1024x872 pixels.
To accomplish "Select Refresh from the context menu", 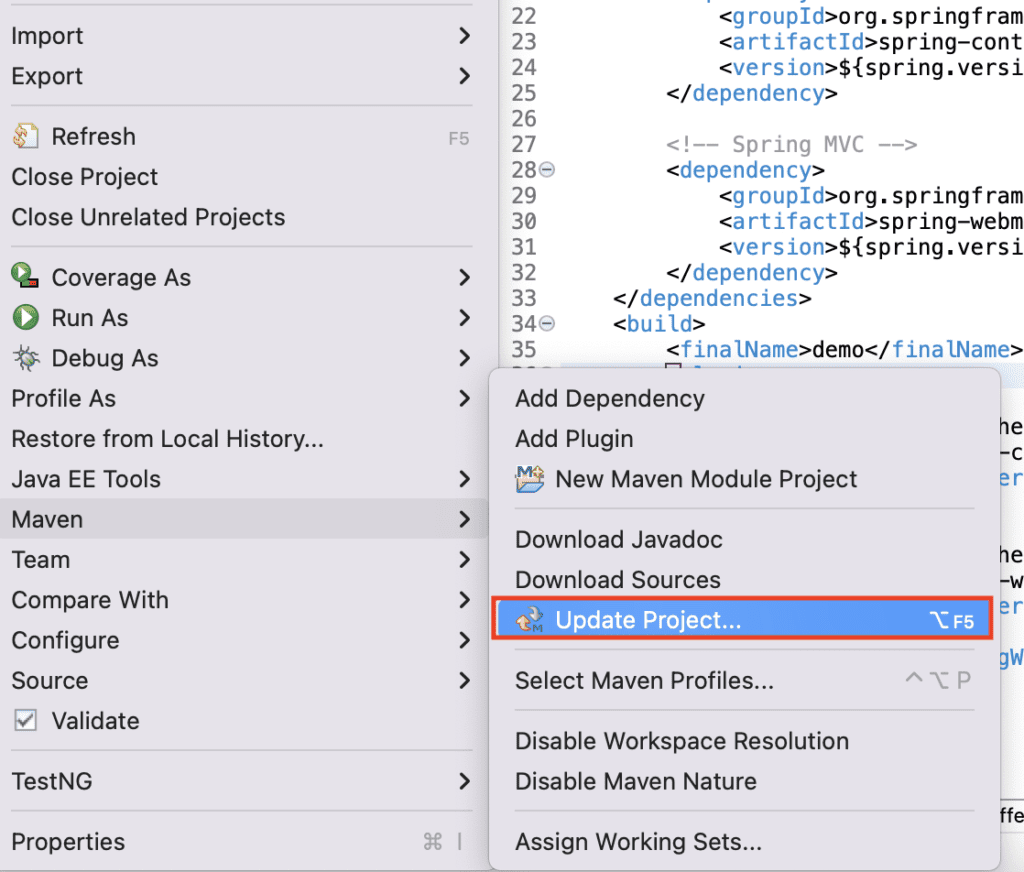I will coord(242,137).
